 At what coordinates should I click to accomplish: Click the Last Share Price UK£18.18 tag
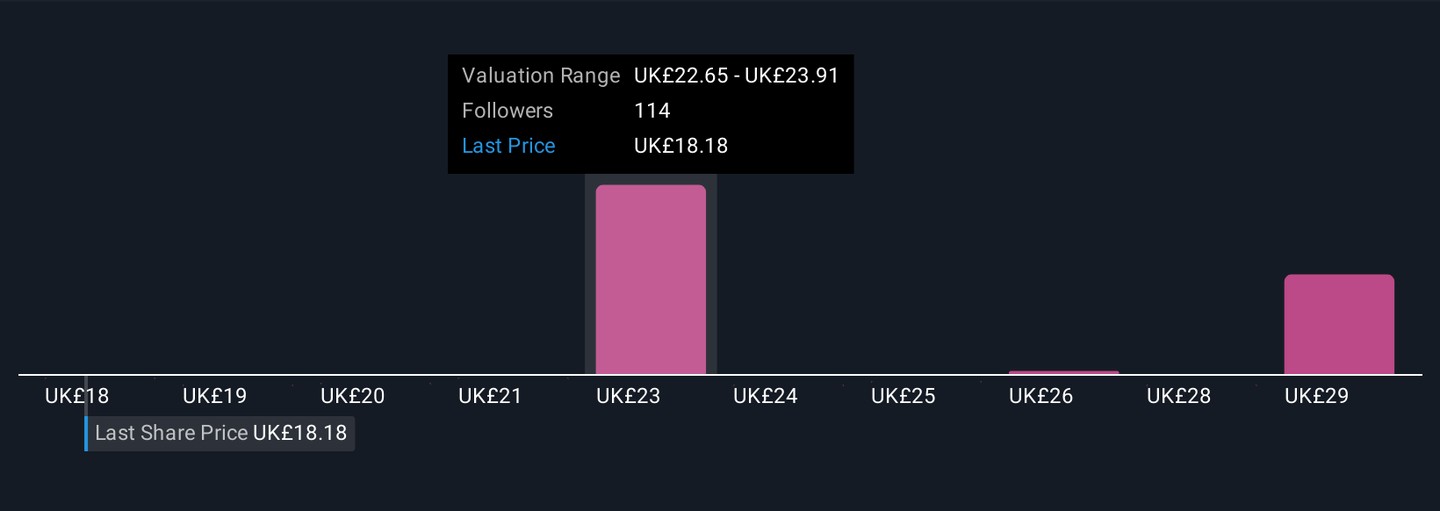click(x=221, y=434)
